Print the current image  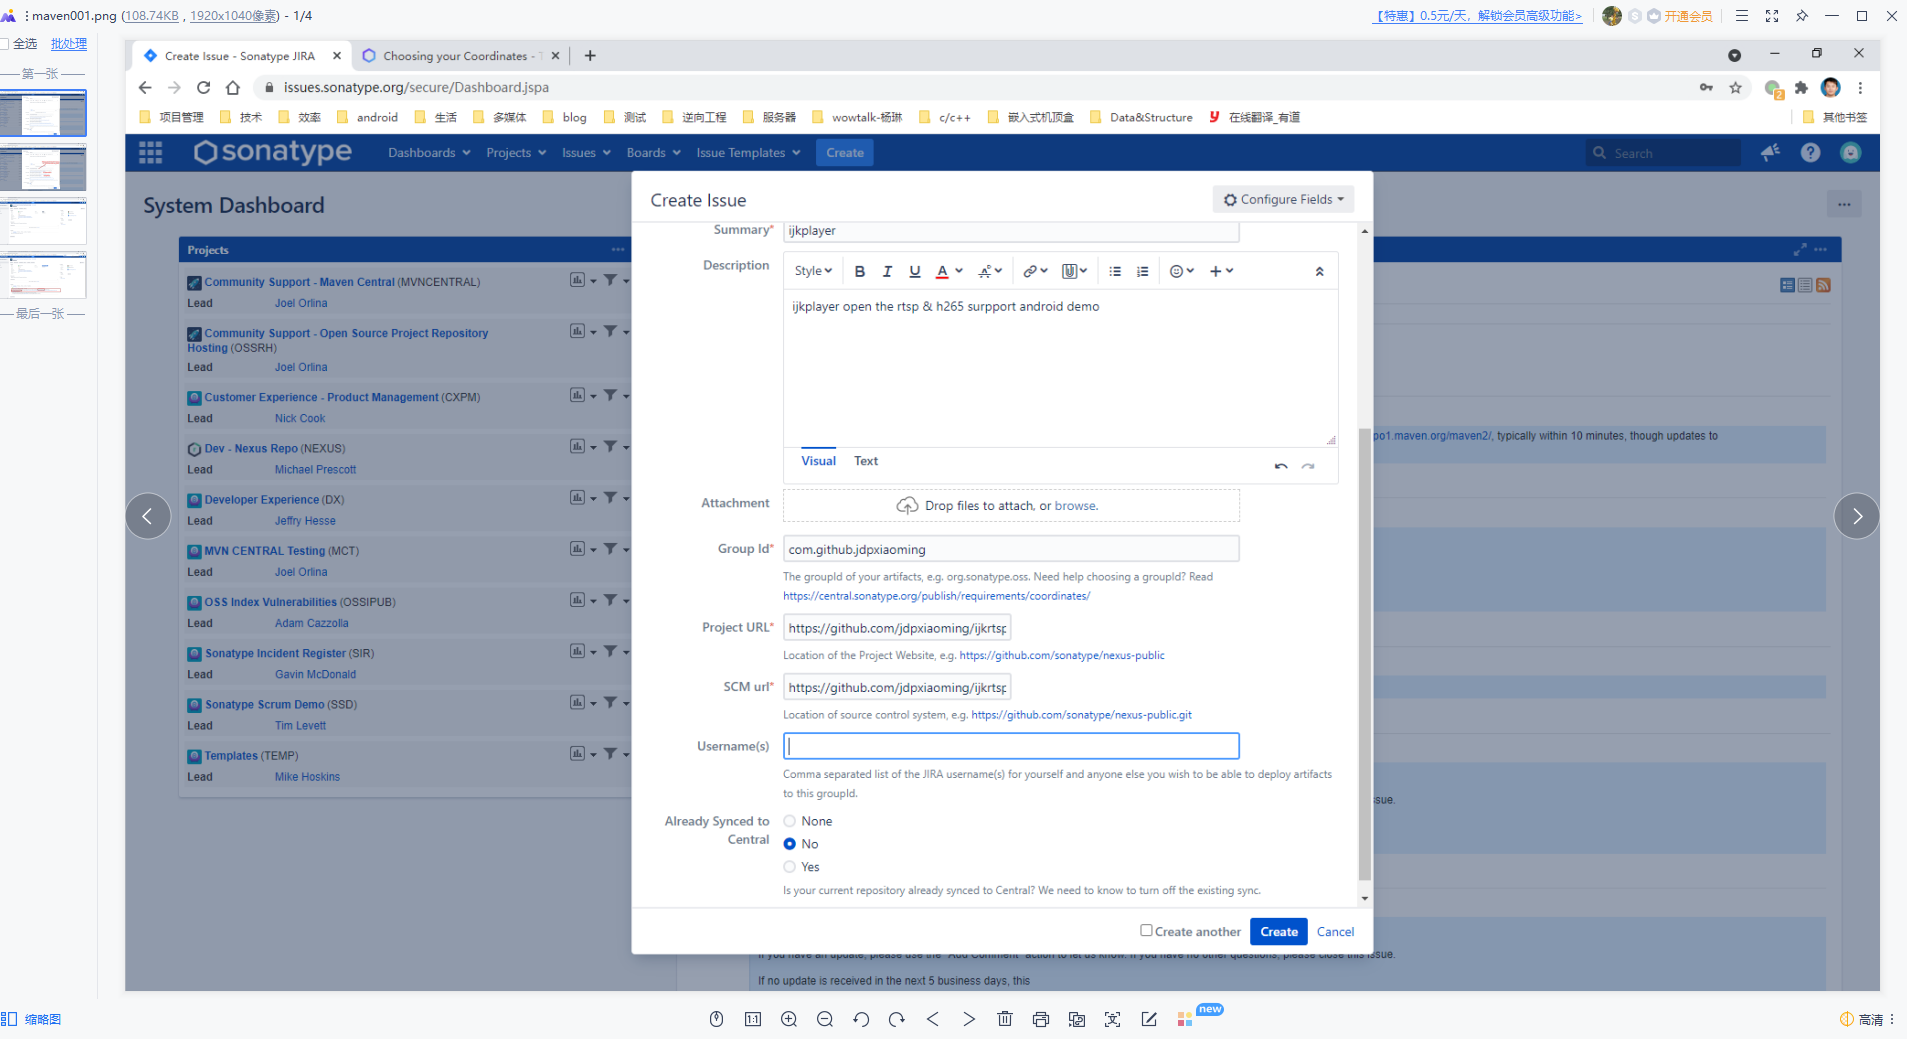pyautogui.click(x=1041, y=1019)
